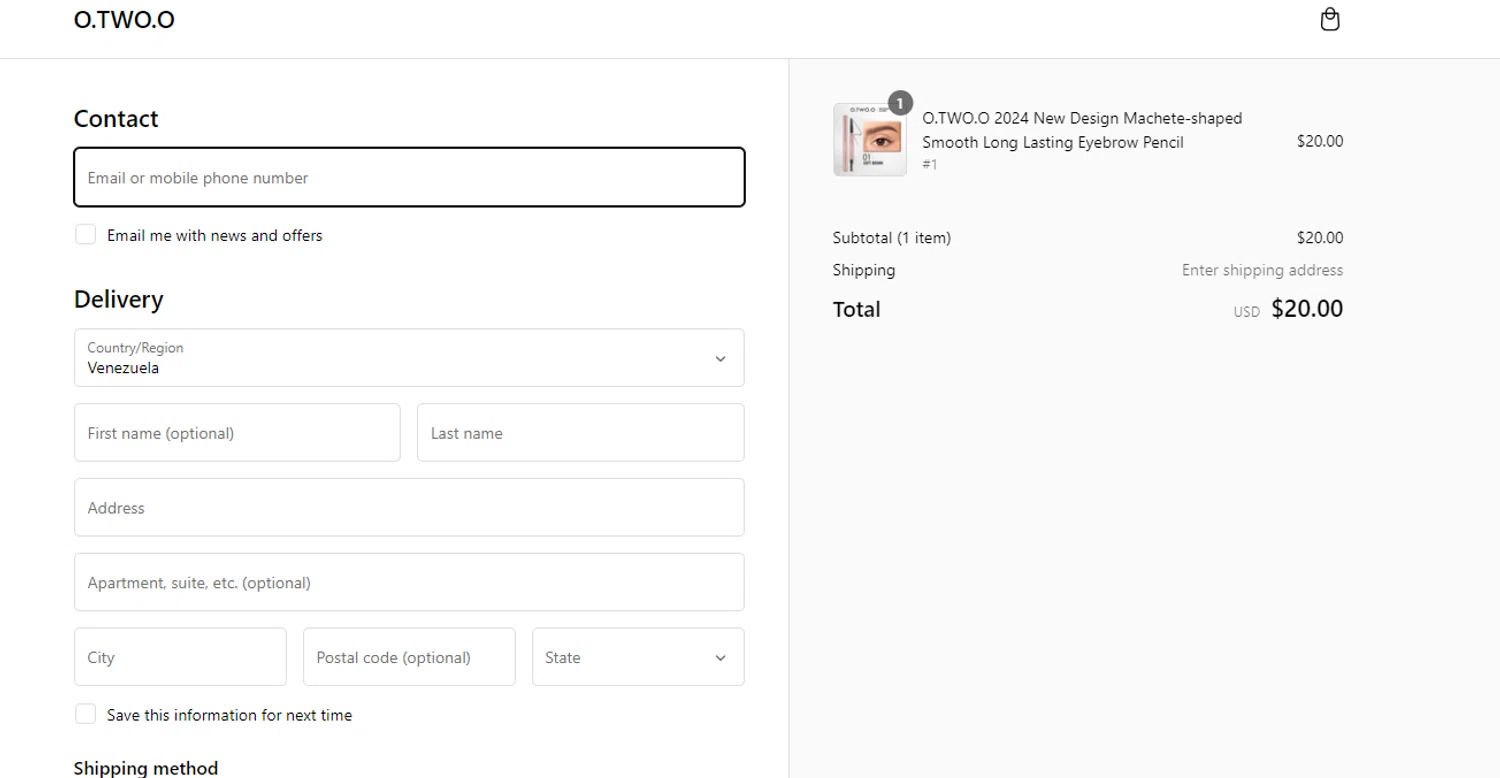
Task: Enable Email me with news and offers
Action: pos(86,234)
